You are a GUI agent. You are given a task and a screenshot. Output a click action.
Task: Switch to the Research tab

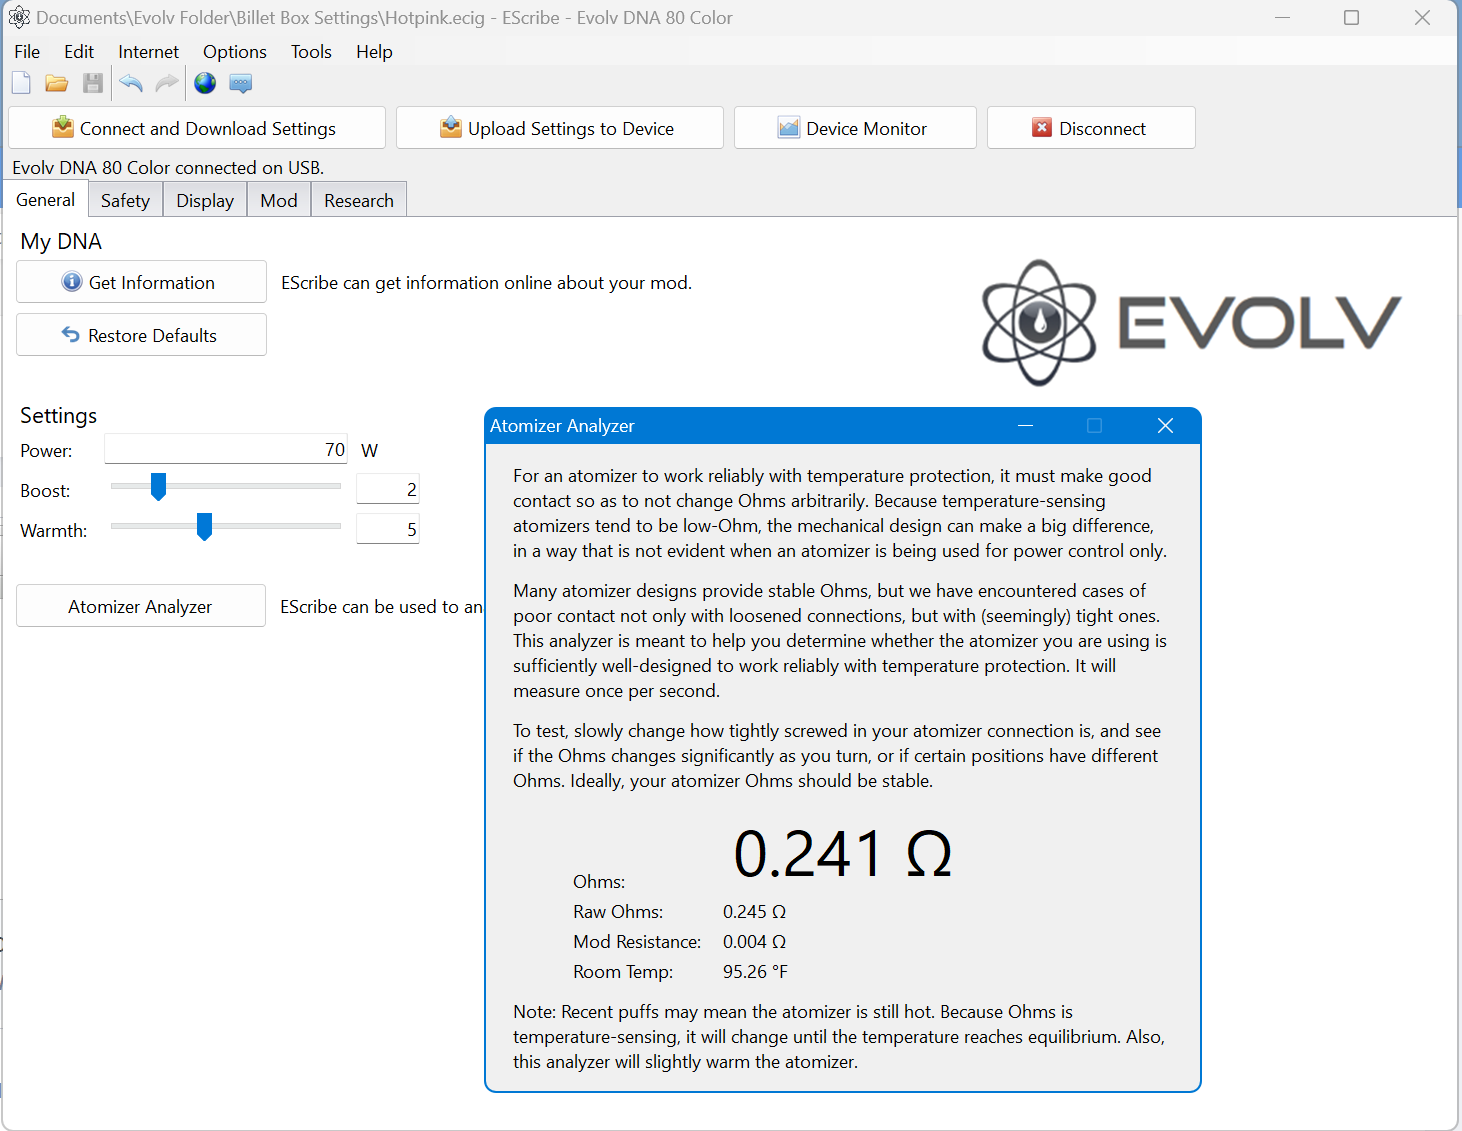pos(359,200)
